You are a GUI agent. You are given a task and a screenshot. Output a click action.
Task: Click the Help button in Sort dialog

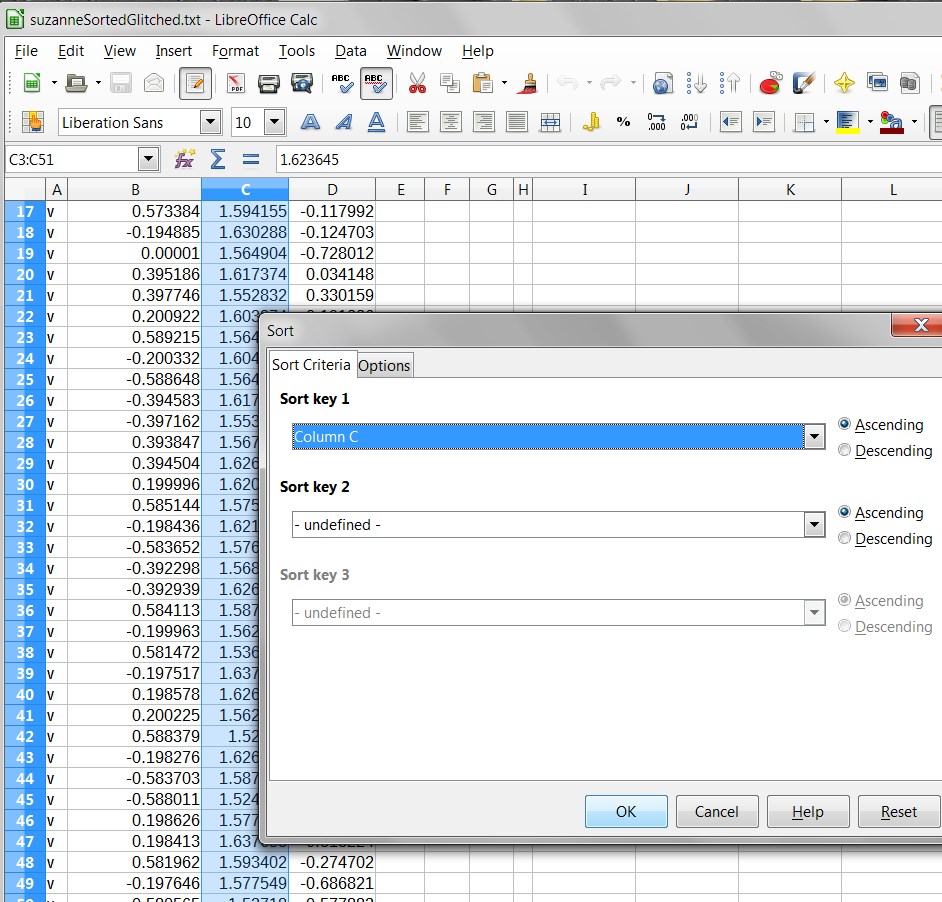click(808, 812)
